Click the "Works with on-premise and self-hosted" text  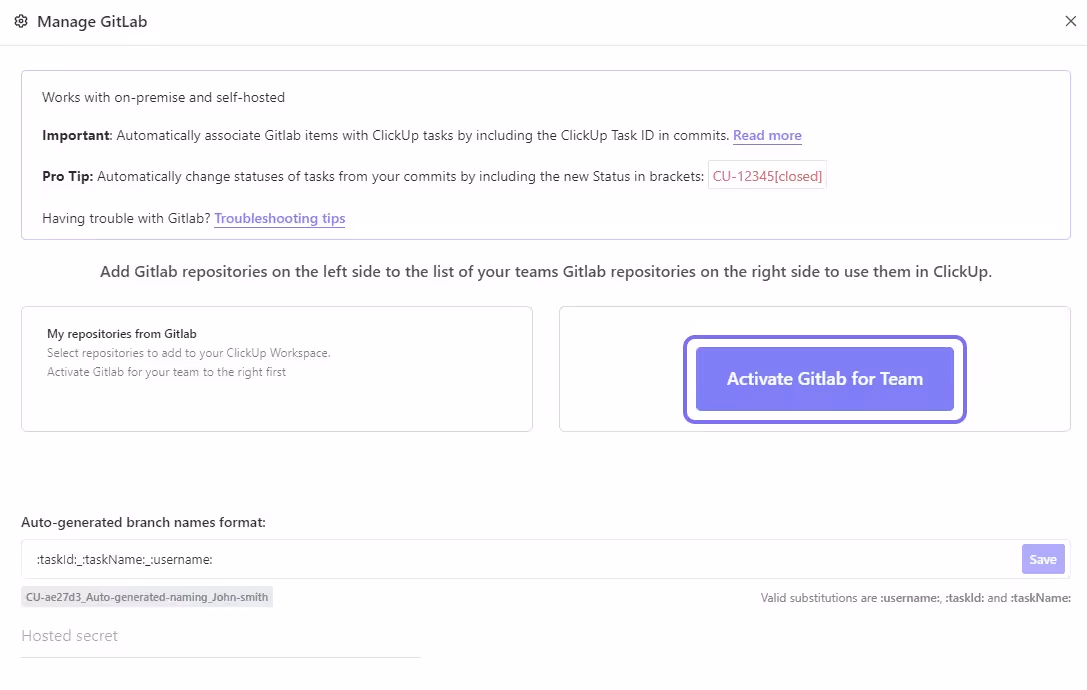point(162,97)
